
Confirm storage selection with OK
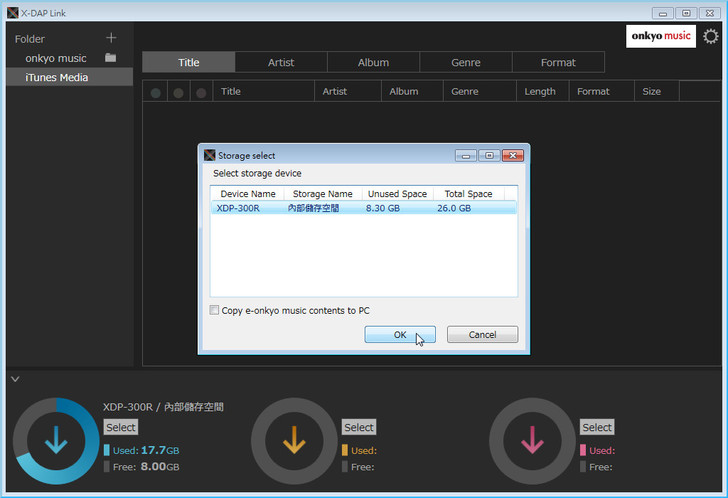point(400,334)
